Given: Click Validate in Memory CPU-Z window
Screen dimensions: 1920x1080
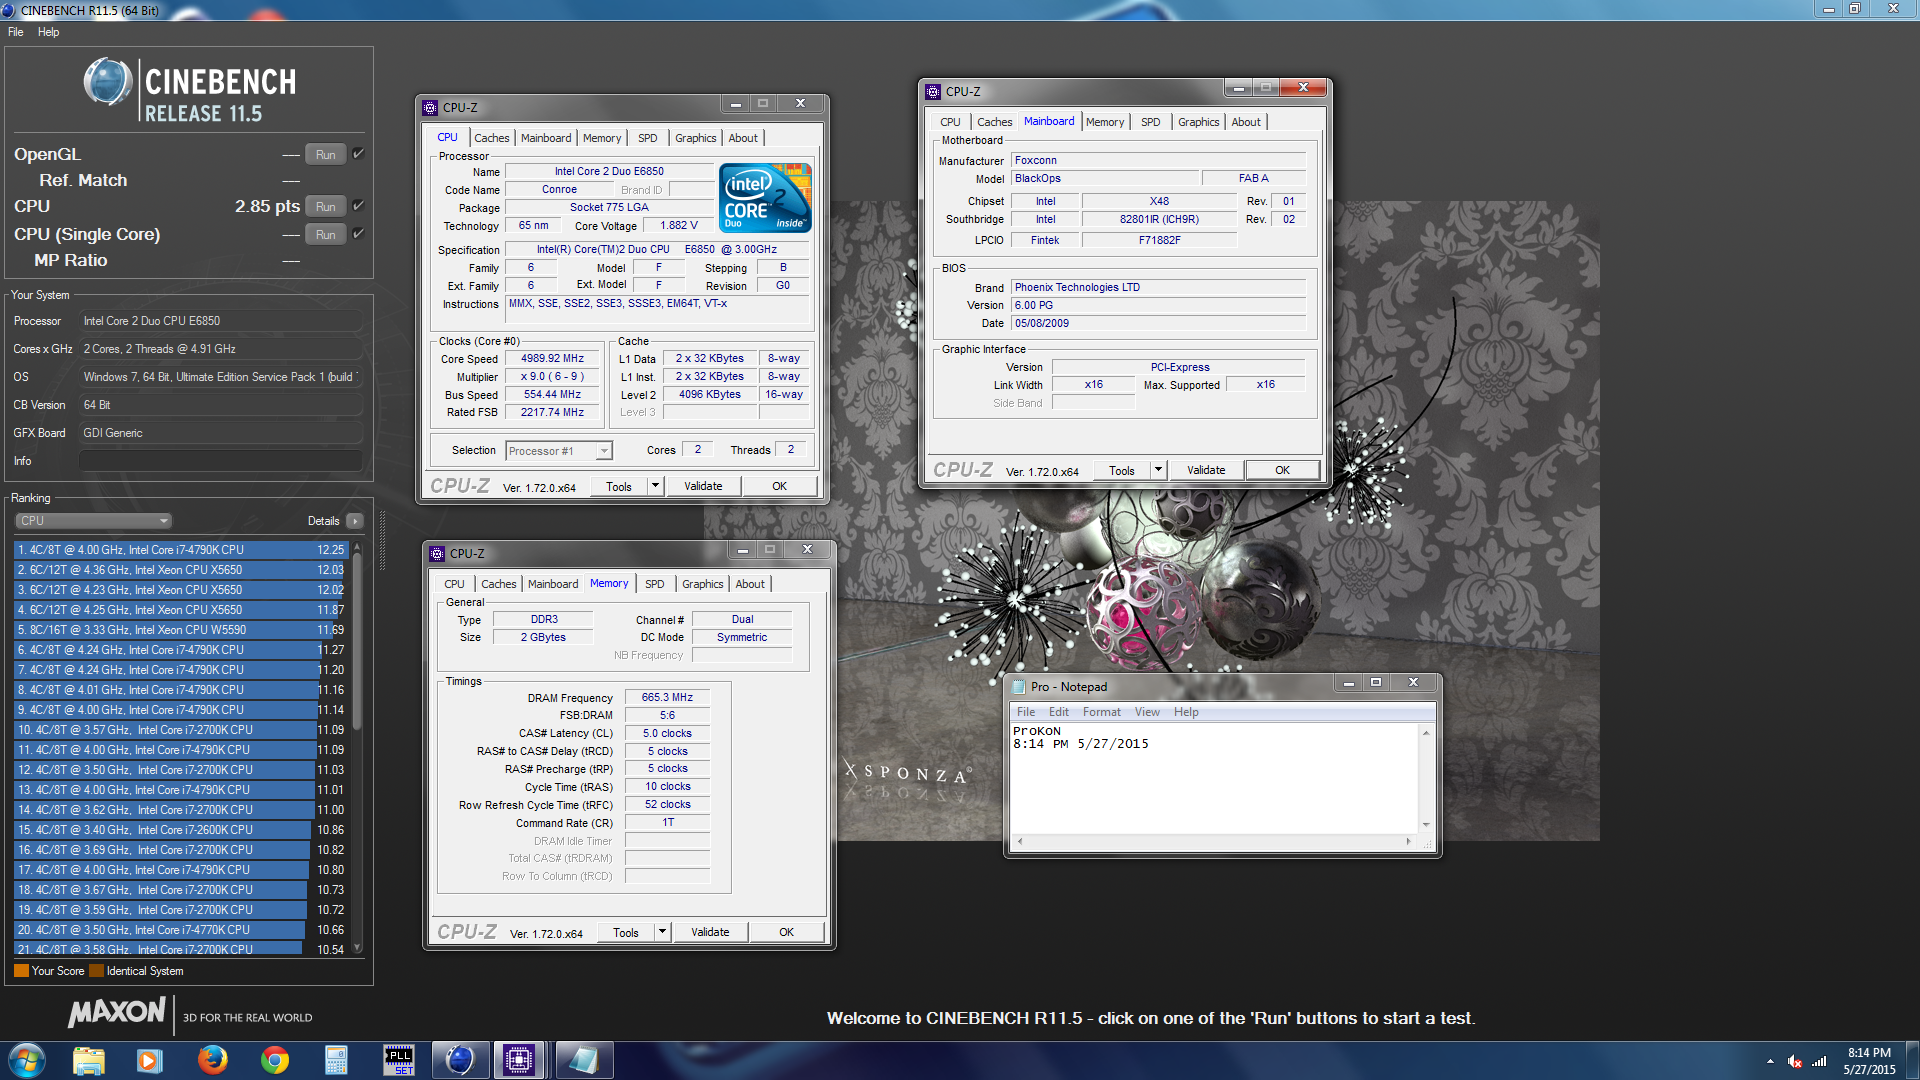Looking at the screenshot, I should [711, 932].
